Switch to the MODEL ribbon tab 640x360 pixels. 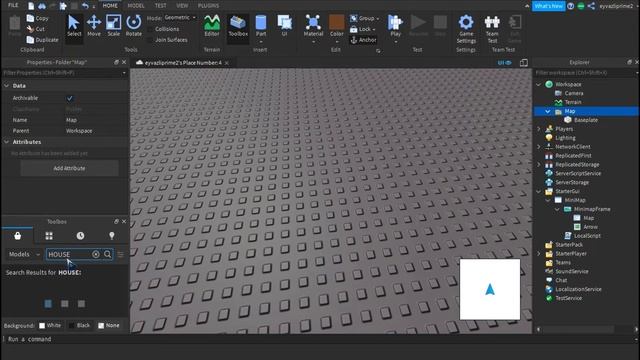pos(136,6)
